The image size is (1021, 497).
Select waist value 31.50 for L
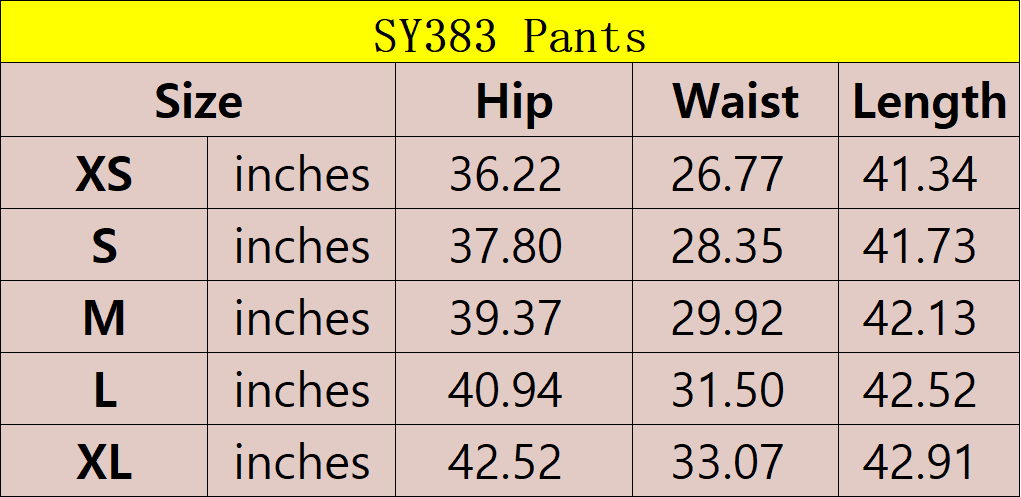tap(727, 391)
